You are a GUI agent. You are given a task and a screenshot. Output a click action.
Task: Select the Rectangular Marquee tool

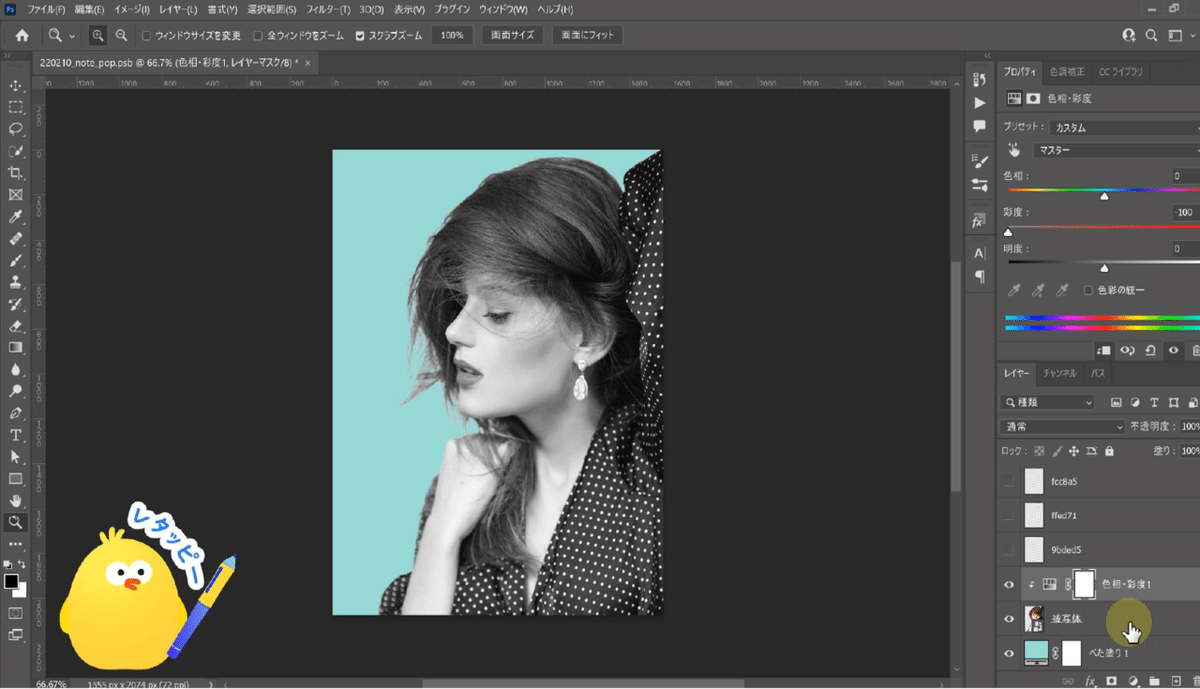pos(16,107)
